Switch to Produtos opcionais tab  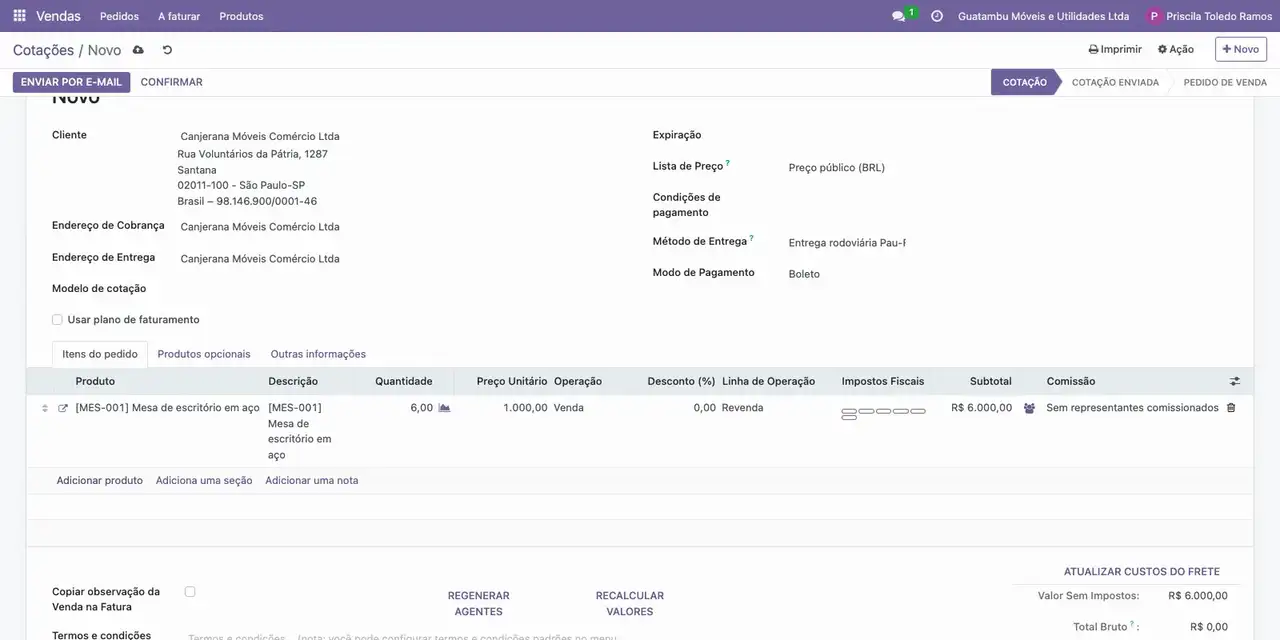(204, 354)
